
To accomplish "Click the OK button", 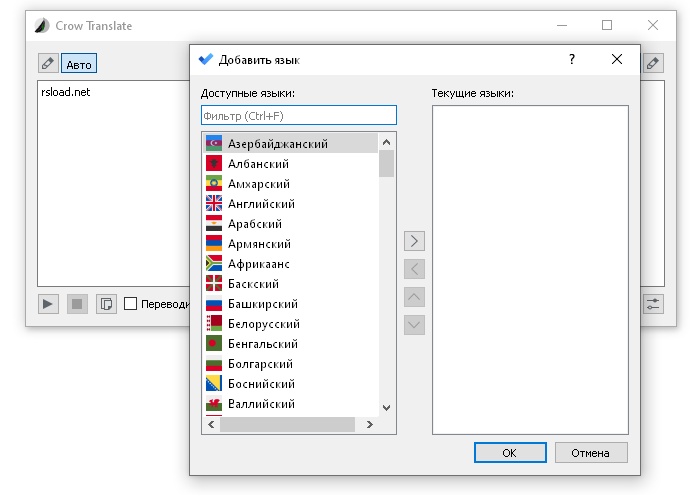I will tap(510, 452).
